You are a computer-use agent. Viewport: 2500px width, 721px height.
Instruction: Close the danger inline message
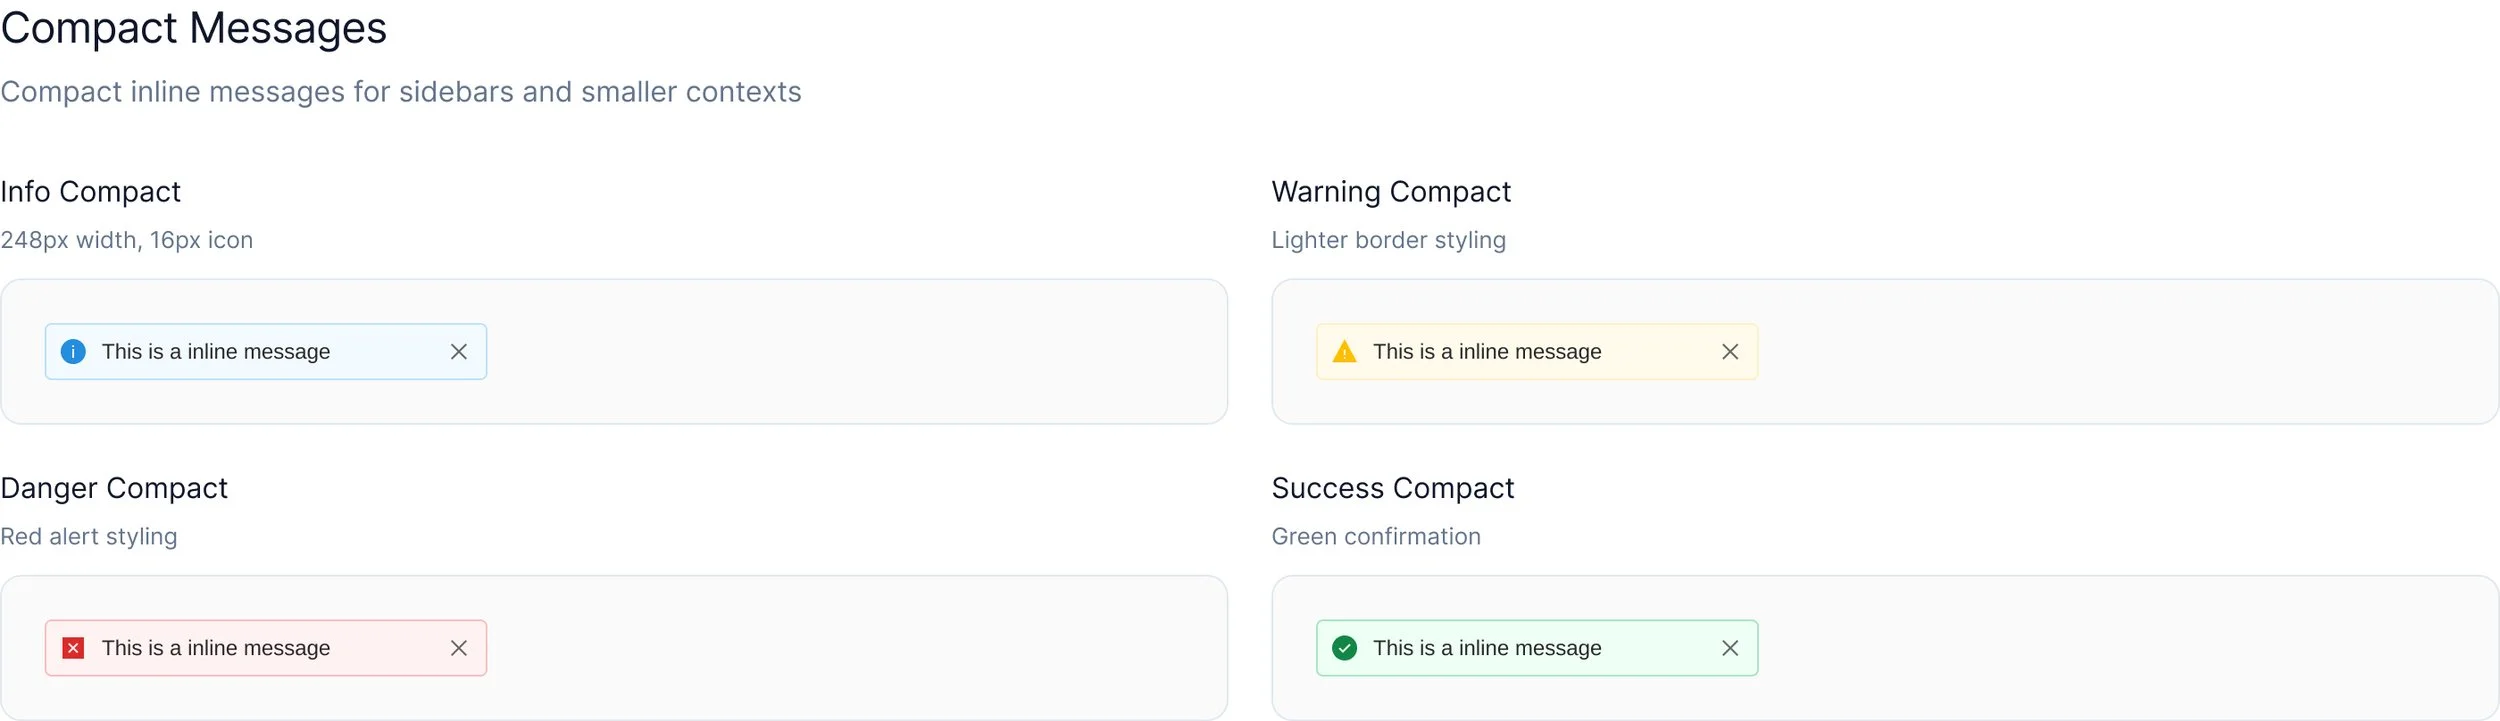(x=459, y=648)
